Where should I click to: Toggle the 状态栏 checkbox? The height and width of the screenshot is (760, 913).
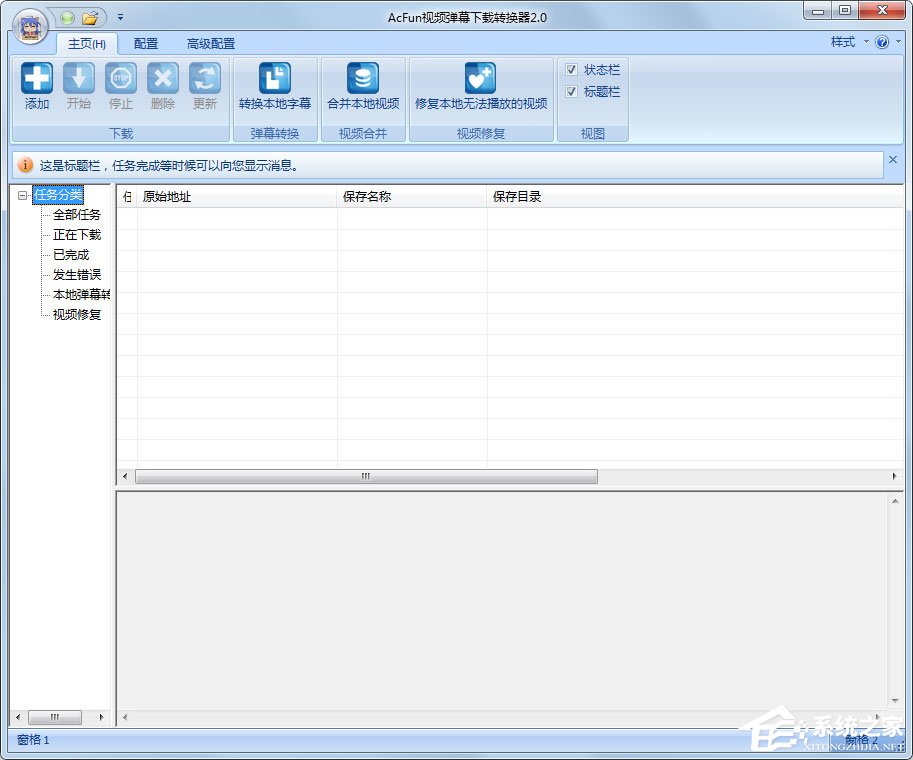tap(571, 70)
